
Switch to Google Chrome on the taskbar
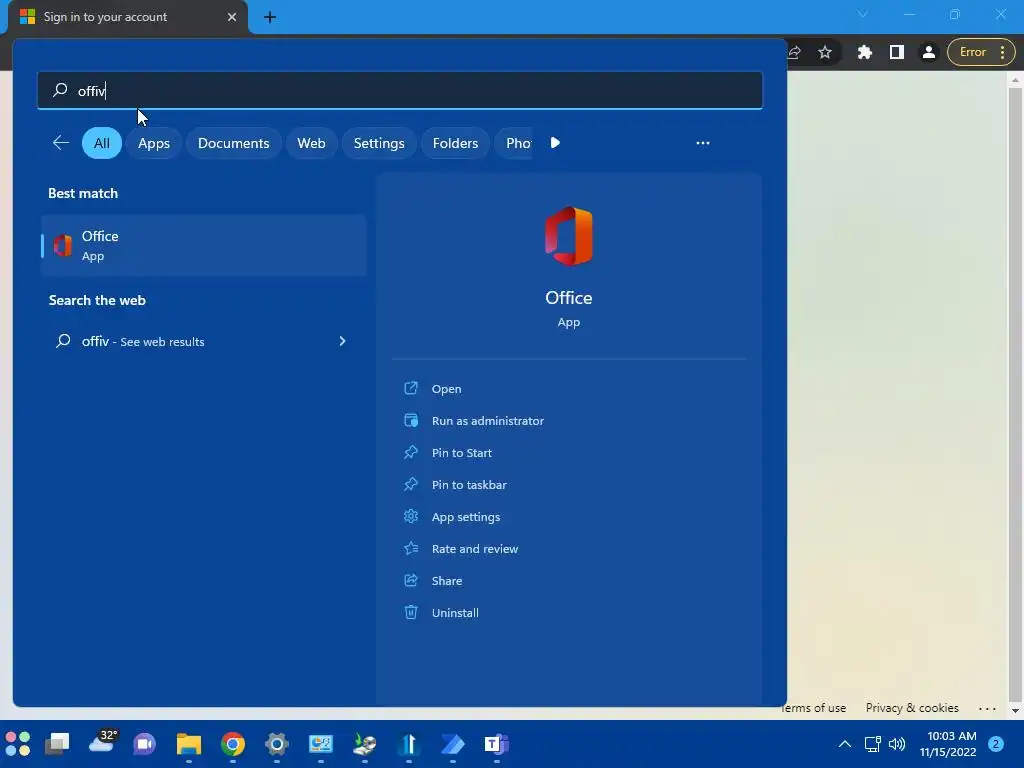[232, 744]
